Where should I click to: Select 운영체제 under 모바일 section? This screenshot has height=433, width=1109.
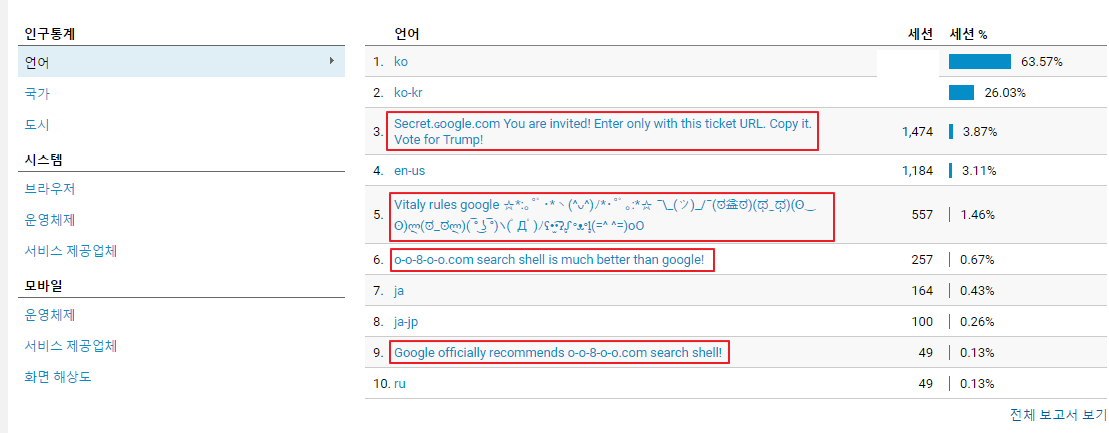pyautogui.click(x=50, y=315)
